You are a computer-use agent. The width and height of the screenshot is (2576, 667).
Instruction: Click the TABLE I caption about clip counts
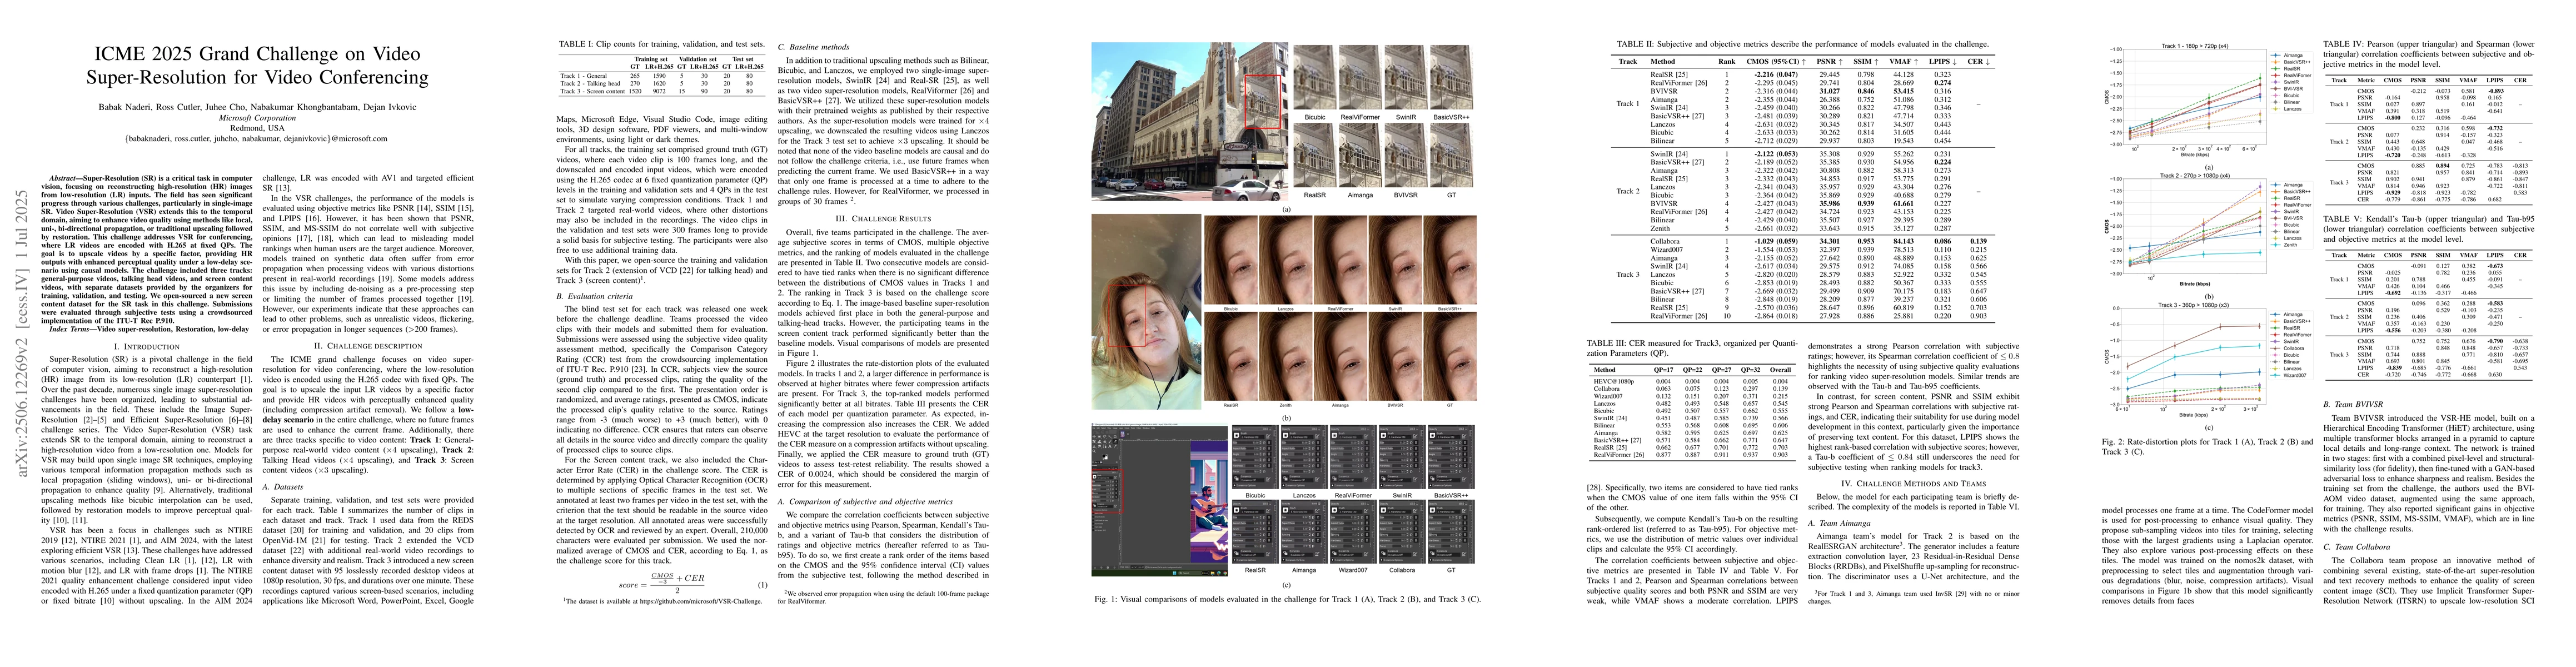662,45
